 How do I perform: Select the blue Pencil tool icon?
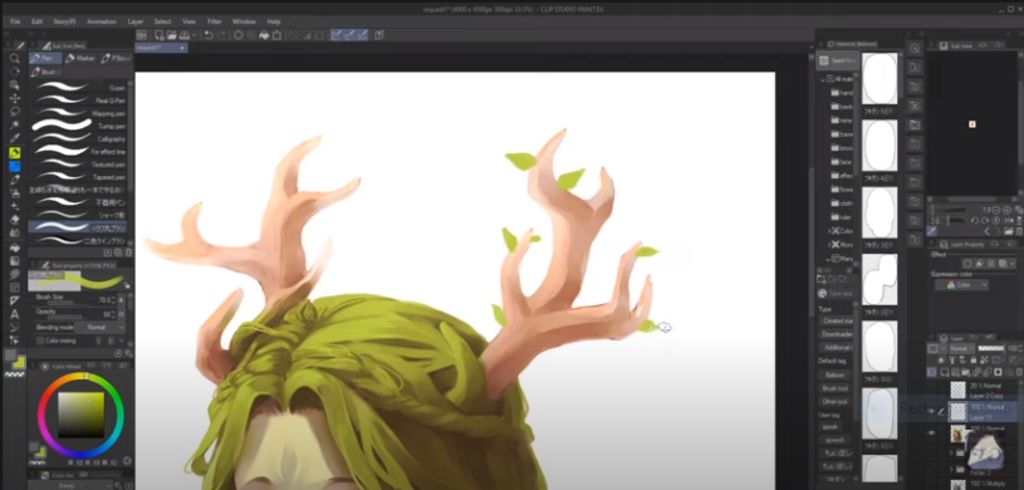click(14, 166)
